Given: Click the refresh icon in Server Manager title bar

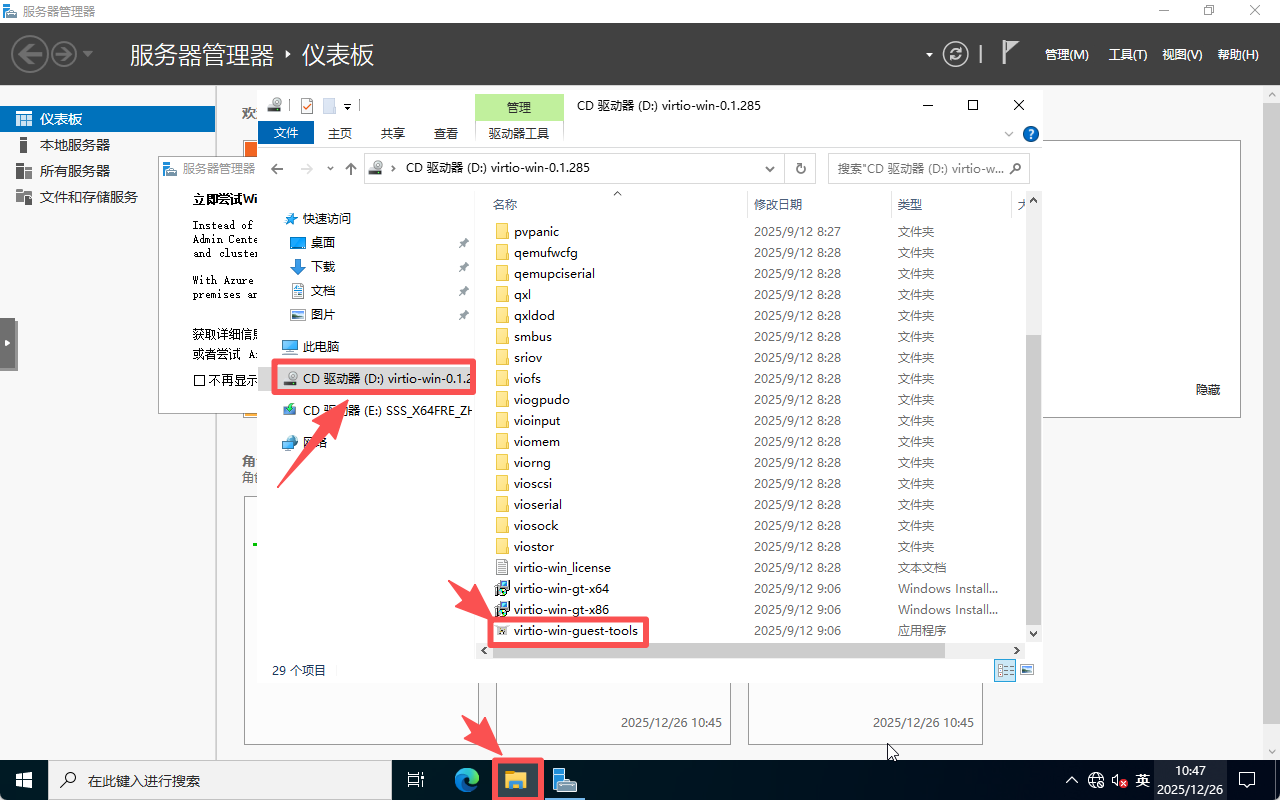Looking at the screenshot, I should 956,54.
